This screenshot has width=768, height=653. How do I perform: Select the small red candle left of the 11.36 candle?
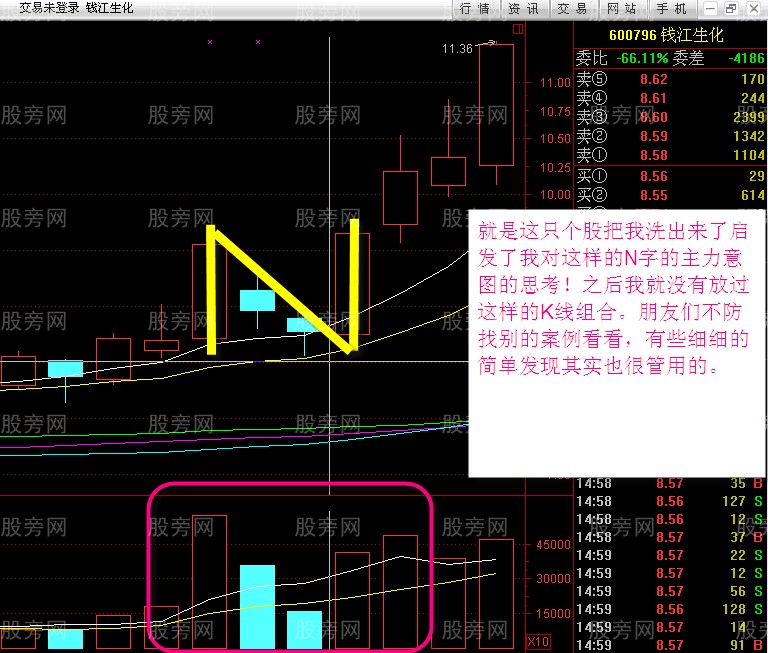click(x=448, y=171)
